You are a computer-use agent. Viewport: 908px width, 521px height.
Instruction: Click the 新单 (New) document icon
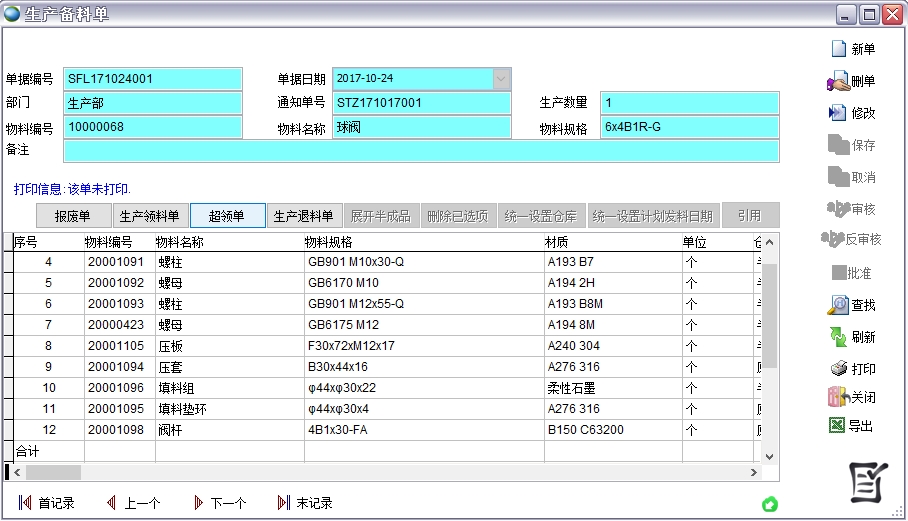tap(838, 49)
